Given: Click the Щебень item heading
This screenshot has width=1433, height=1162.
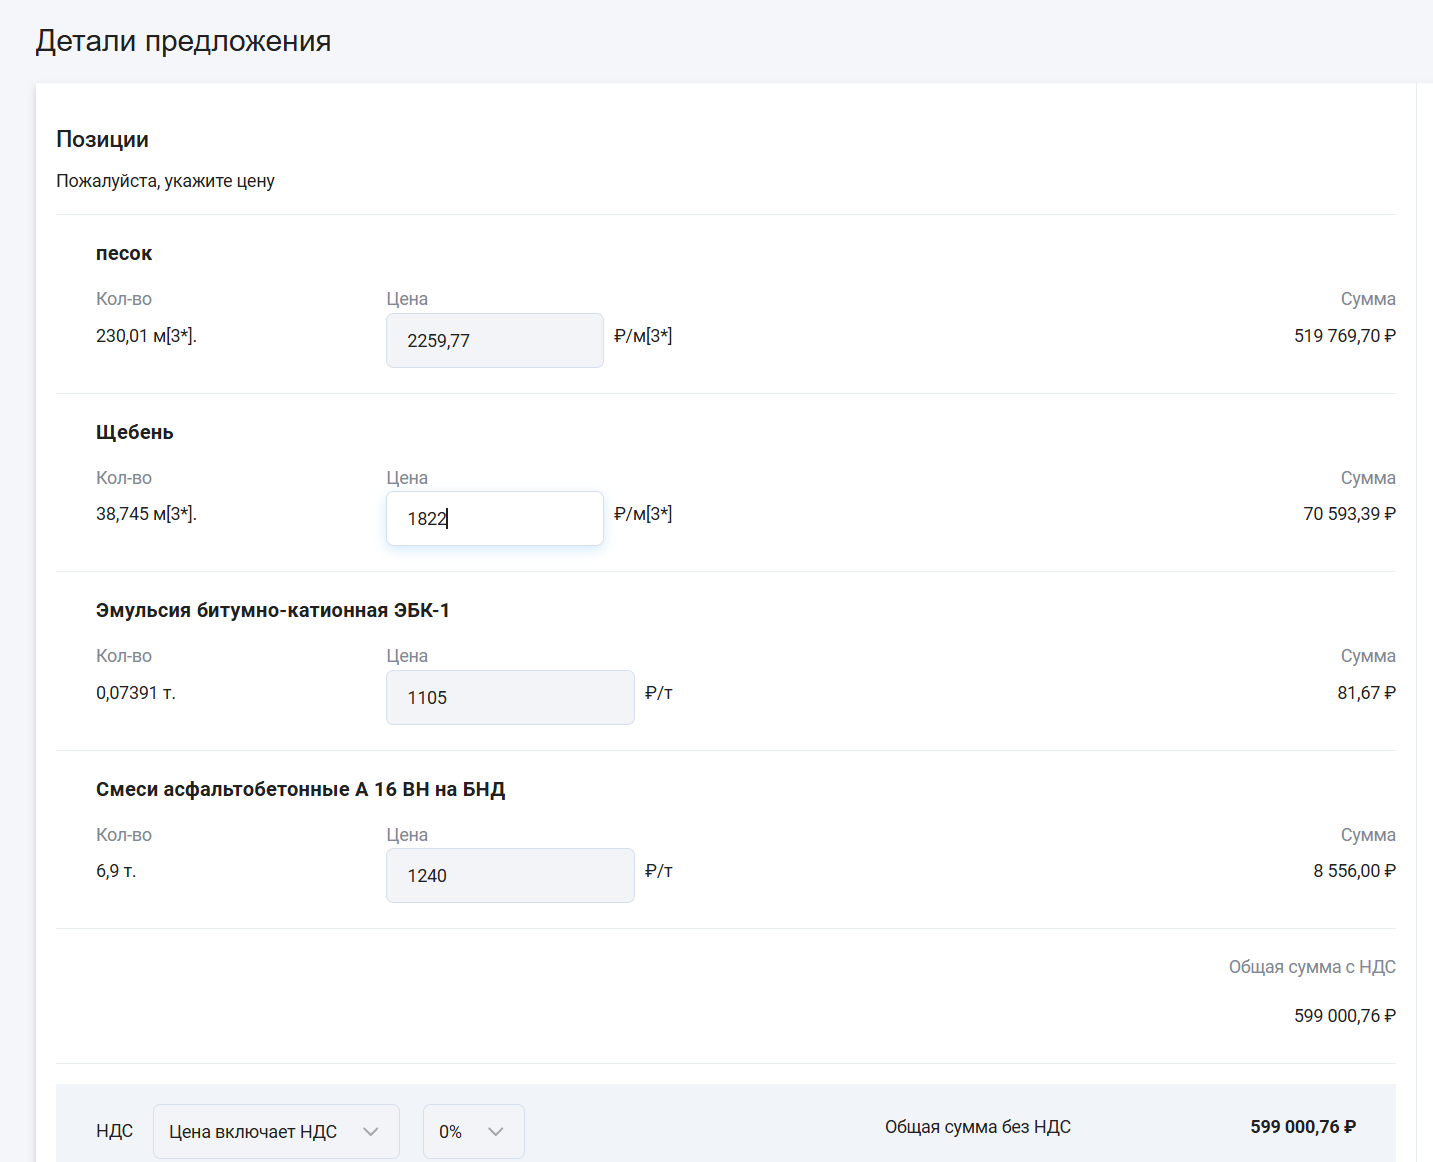Looking at the screenshot, I should 135,432.
